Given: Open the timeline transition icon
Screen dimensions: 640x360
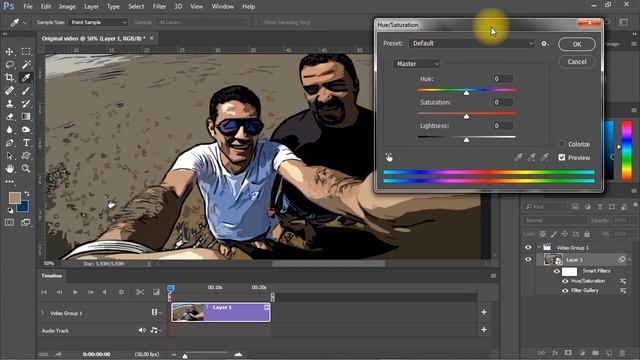Looking at the screenshot, I should tap(156, 292).
